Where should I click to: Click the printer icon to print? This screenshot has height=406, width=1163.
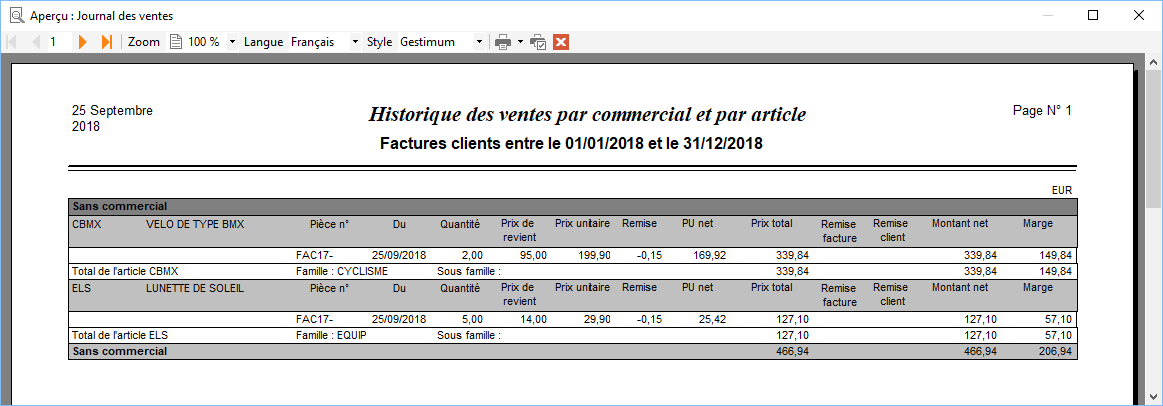point(504,42)
